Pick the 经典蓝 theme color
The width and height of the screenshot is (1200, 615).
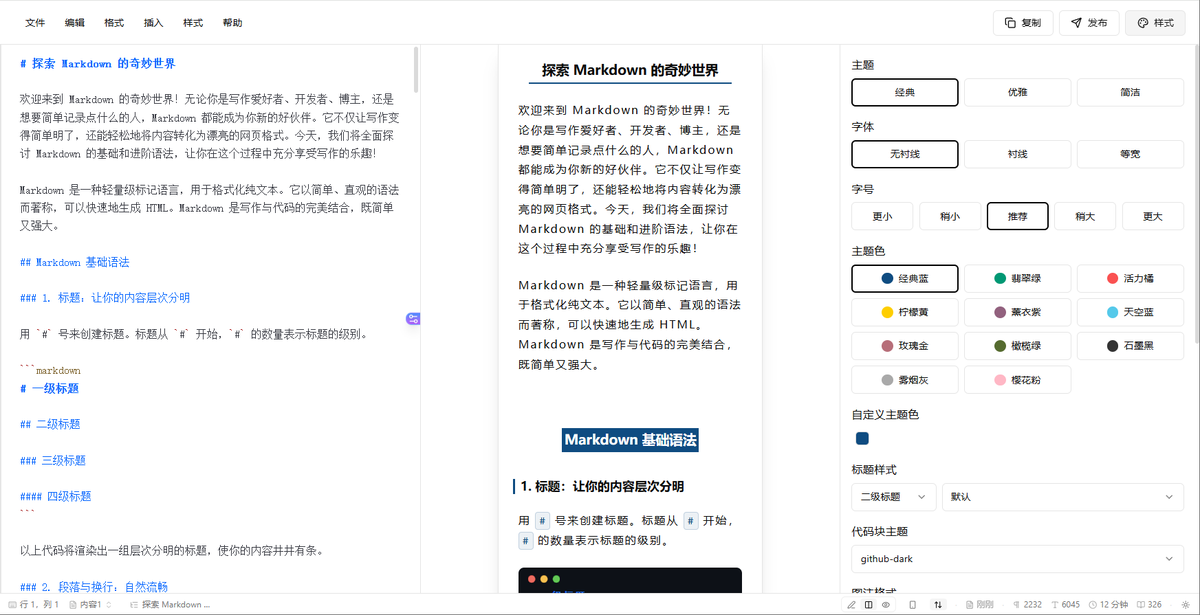tap(905, 278)
